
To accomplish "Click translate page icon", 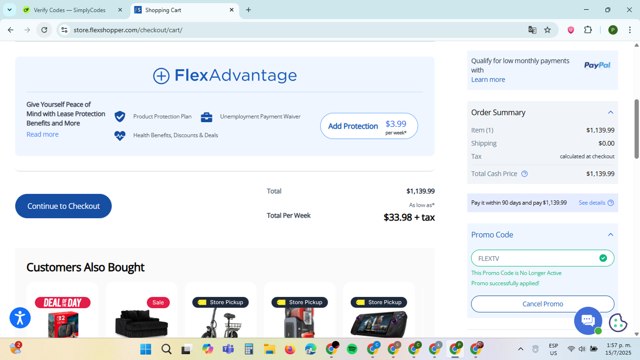I will pos(532,30).
